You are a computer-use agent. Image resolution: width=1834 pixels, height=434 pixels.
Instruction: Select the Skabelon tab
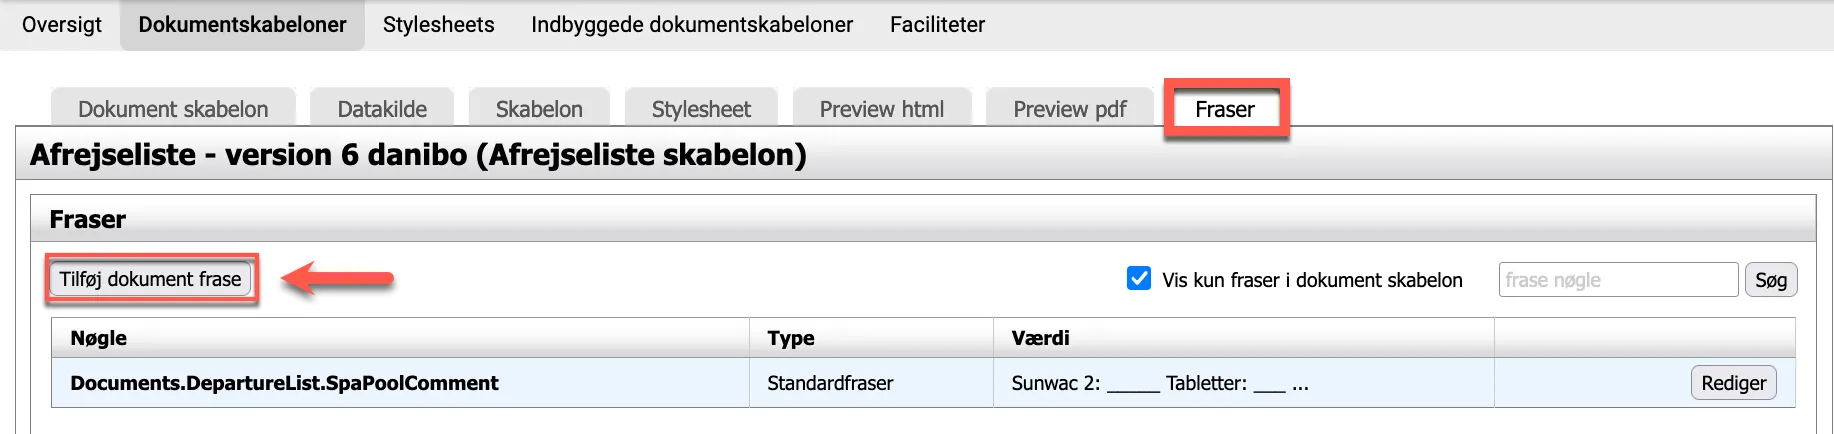539,109
